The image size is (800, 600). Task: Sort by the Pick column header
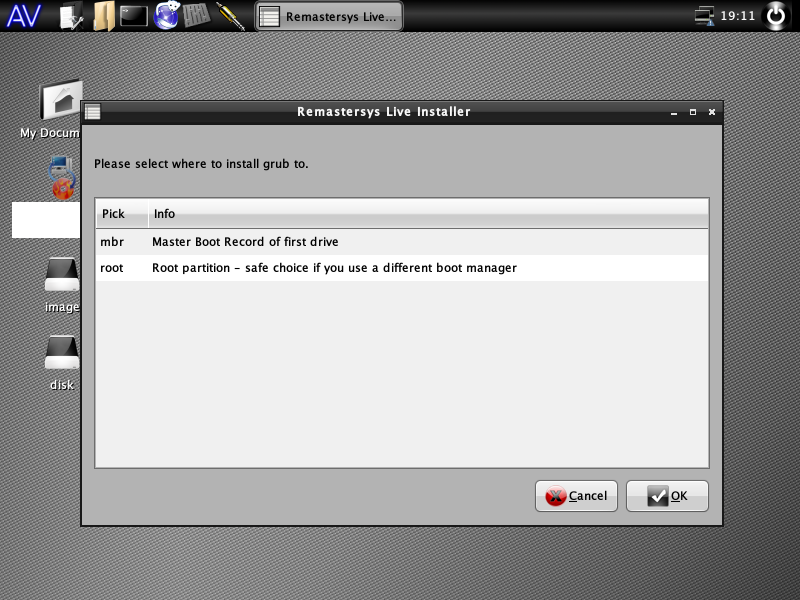122,214
